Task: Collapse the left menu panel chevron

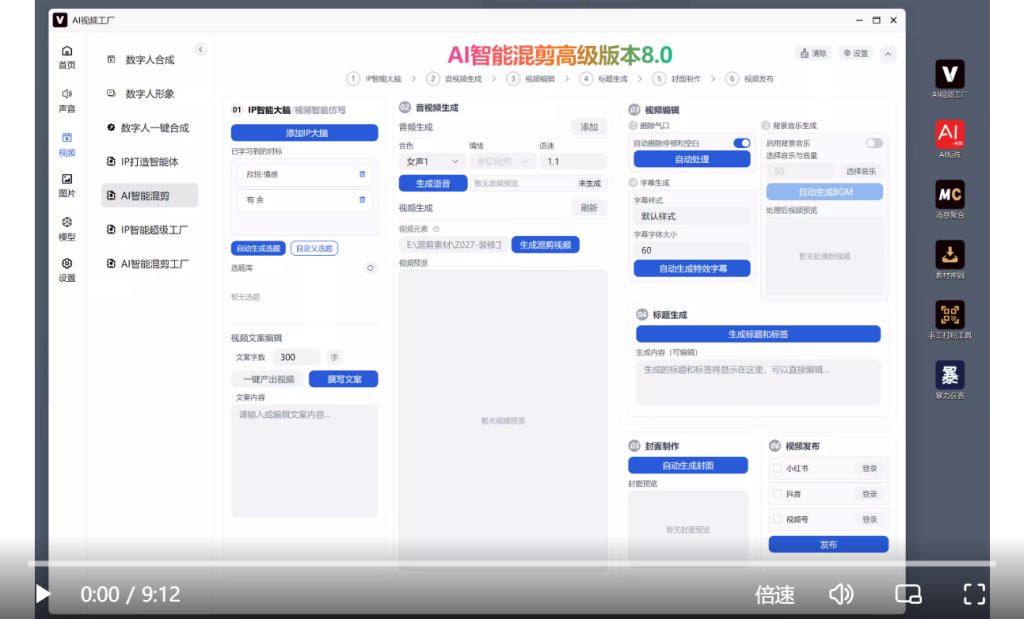Action: [x=200, y=47]
